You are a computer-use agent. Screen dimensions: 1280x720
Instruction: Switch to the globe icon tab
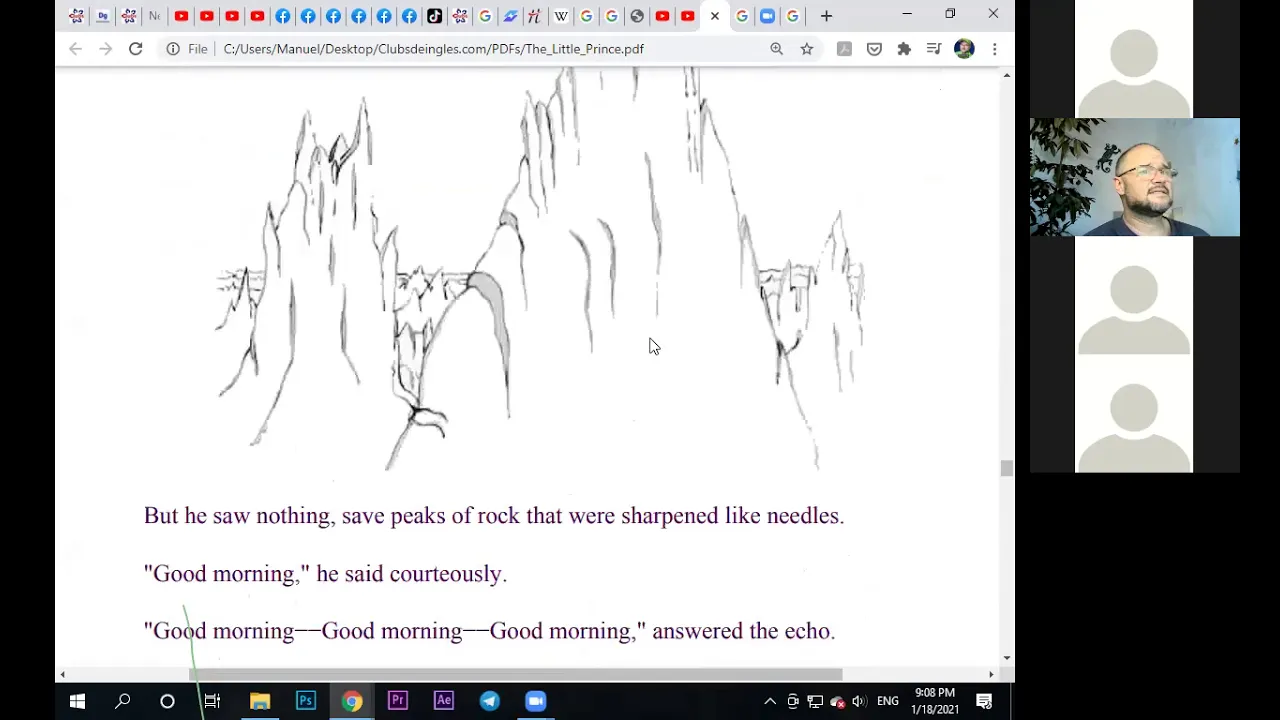pos(636,16)
